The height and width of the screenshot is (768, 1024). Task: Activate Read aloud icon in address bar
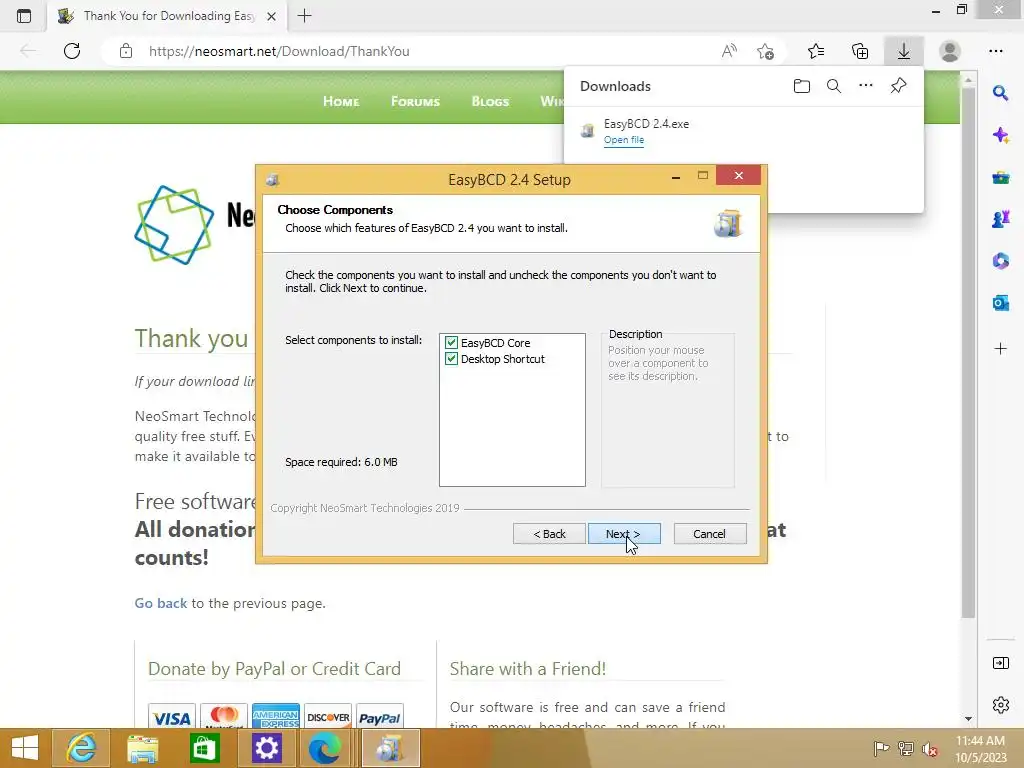pyautogui.click(x=729, y=51)
